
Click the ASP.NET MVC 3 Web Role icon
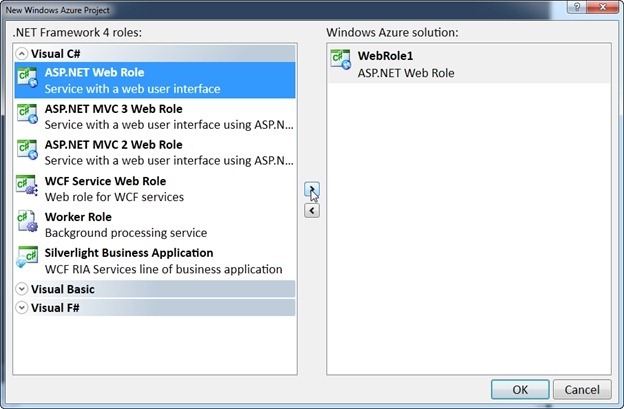[27, 114]
